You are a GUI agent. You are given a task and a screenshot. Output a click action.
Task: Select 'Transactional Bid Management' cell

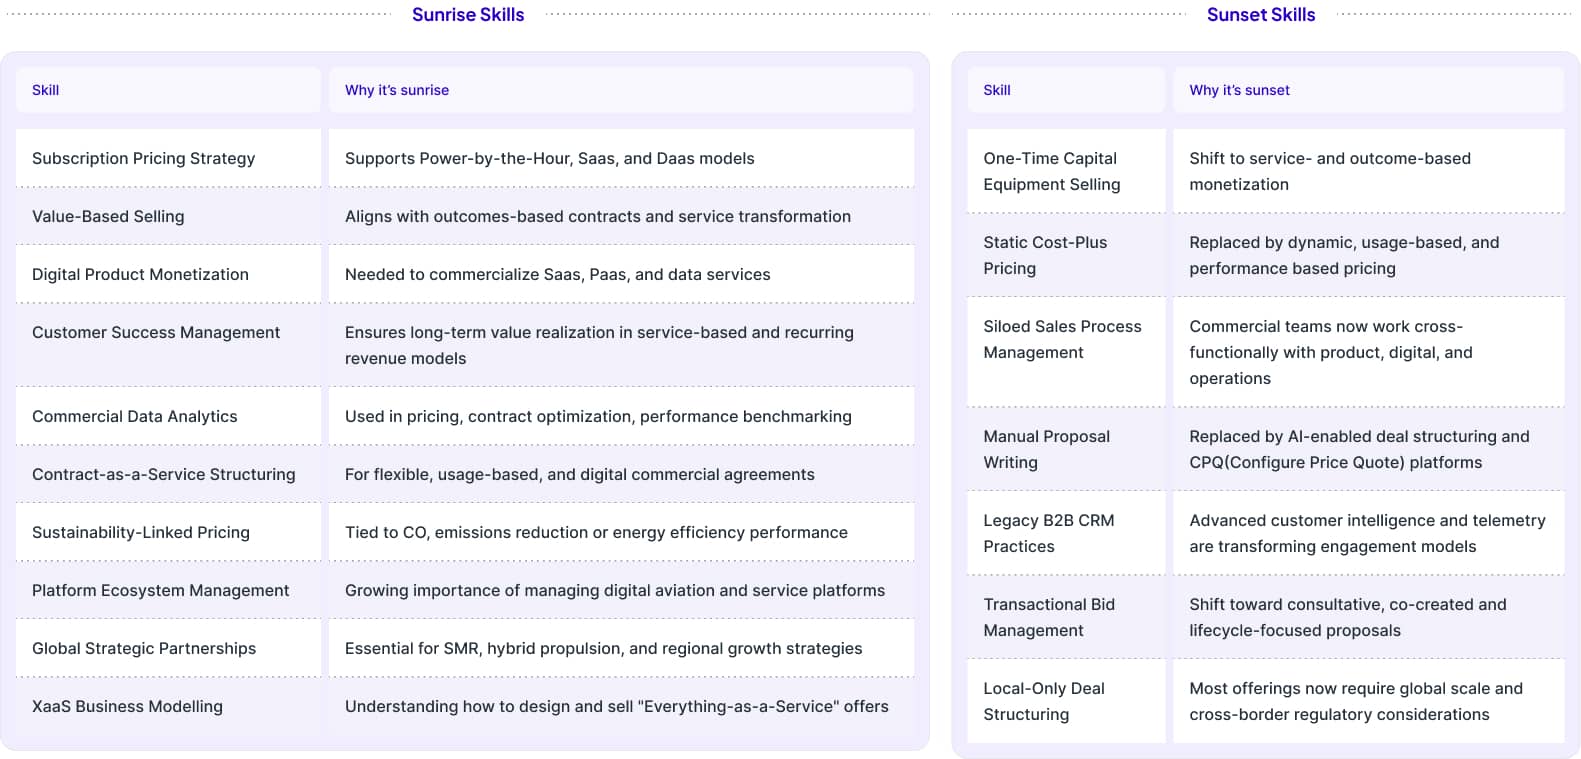tap(1066, 617)
